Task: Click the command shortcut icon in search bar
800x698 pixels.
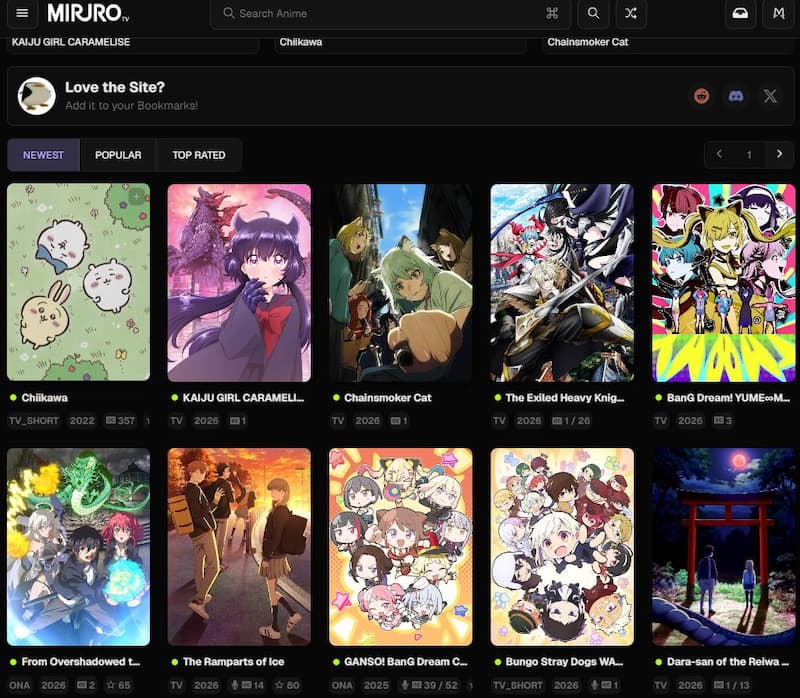Action: [x=552, y=13]
